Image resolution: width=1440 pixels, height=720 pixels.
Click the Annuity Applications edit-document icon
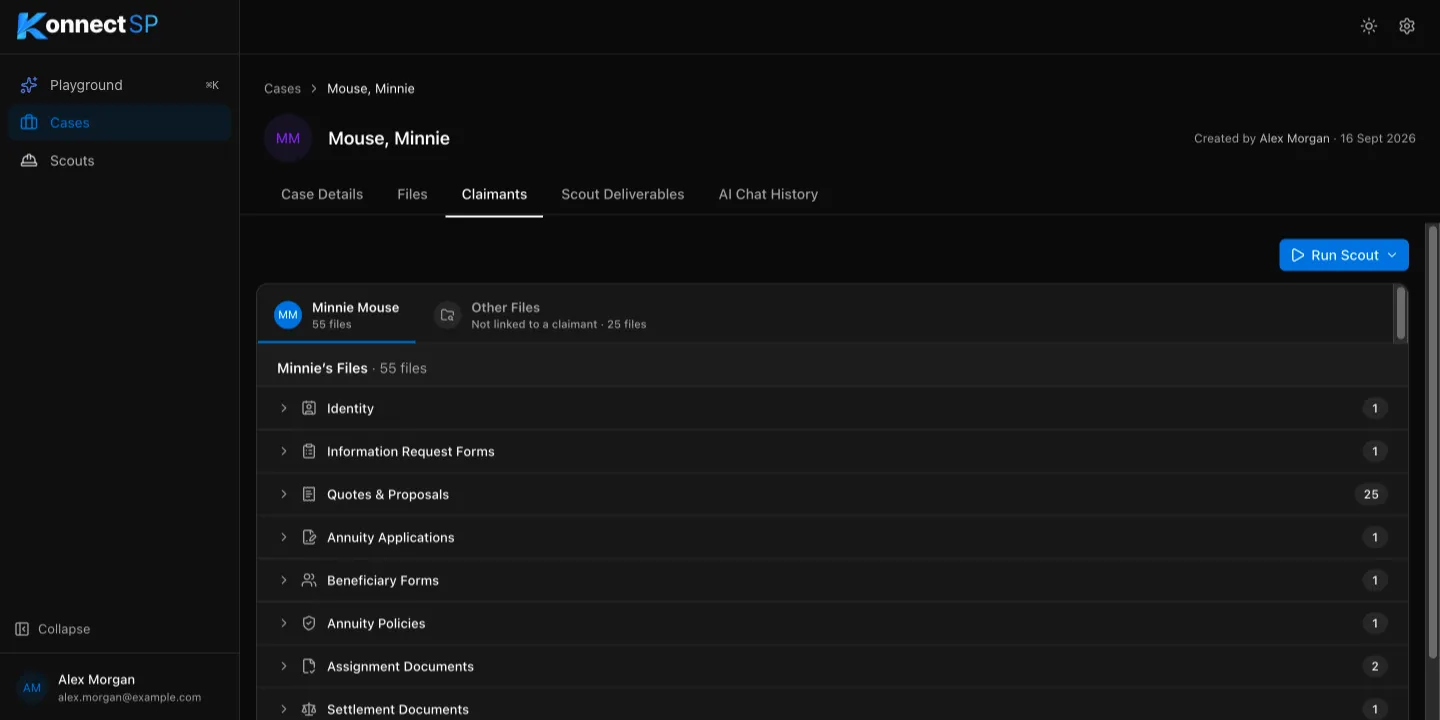[309, 537]
